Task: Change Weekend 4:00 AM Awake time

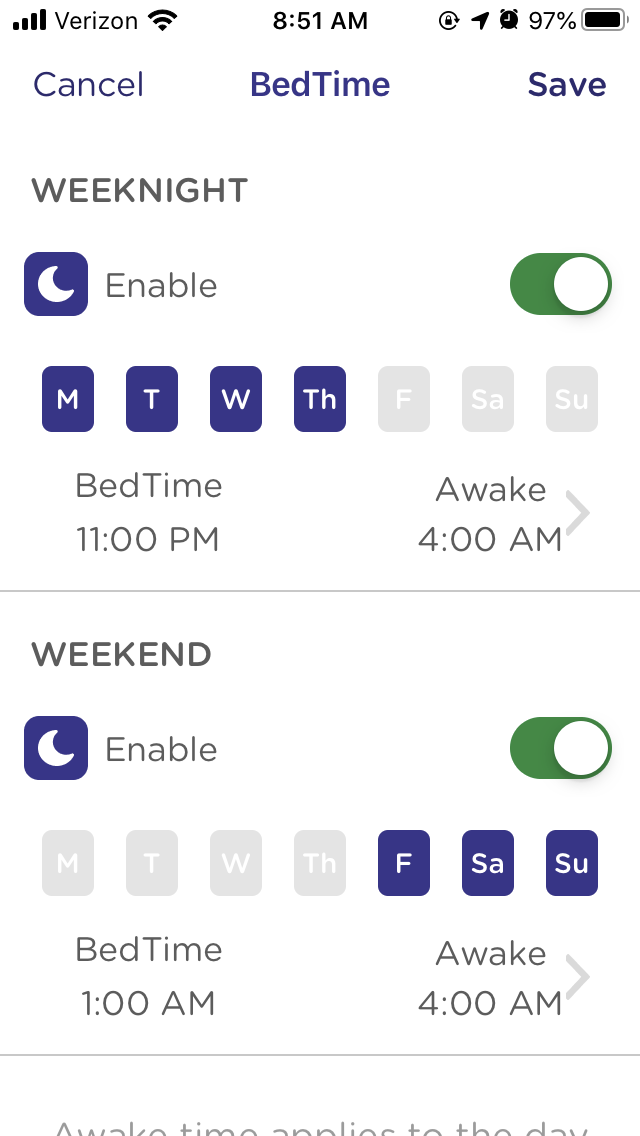Action: tap(490, 1003)
